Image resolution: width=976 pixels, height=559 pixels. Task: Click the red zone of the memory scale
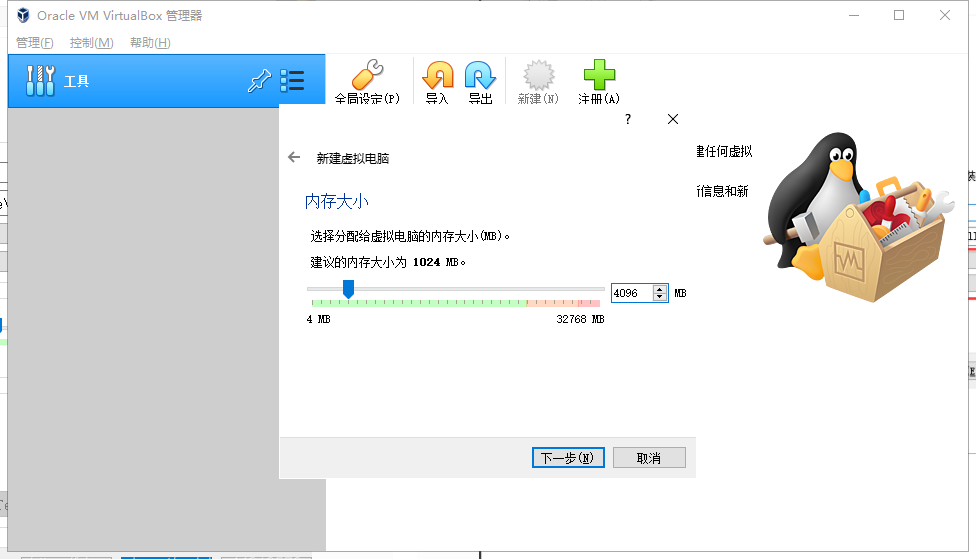pyautogui.click(x=589, y=303)
